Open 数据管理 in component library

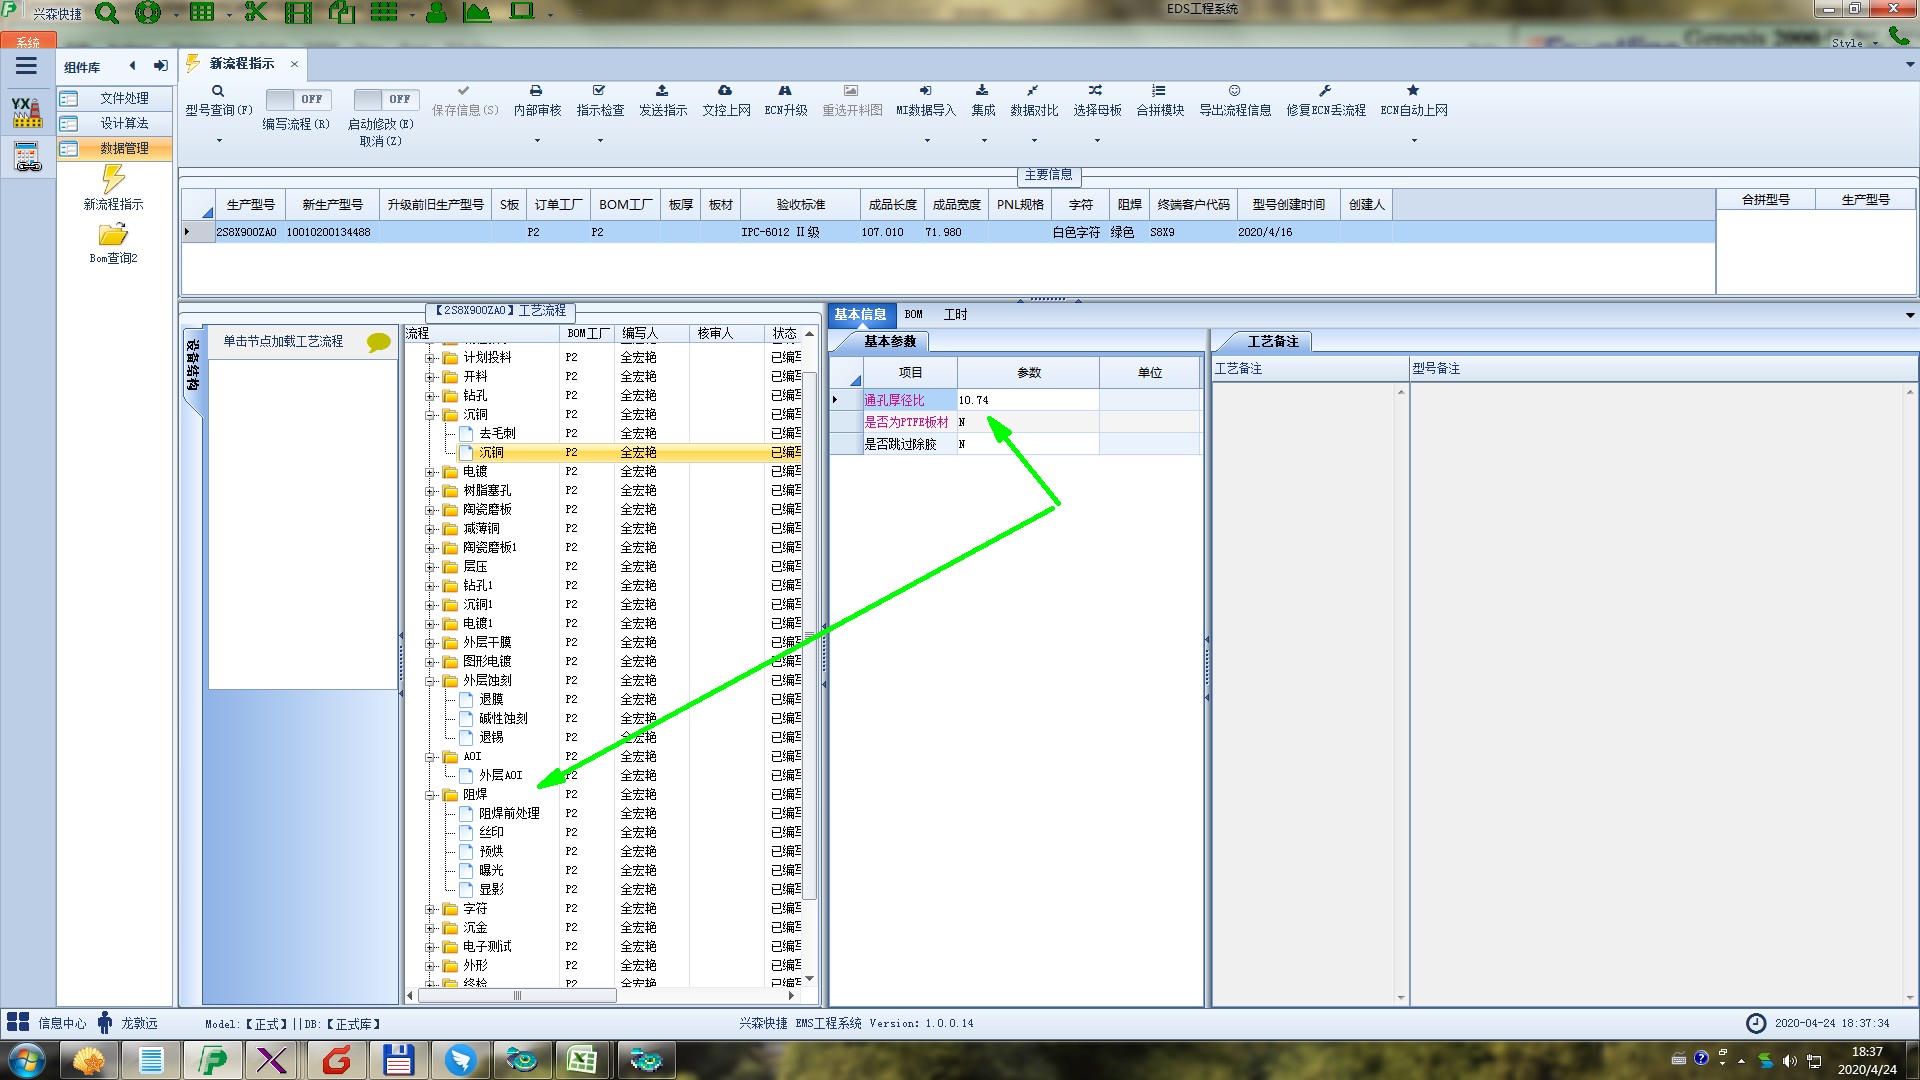[x=123, y=148]
